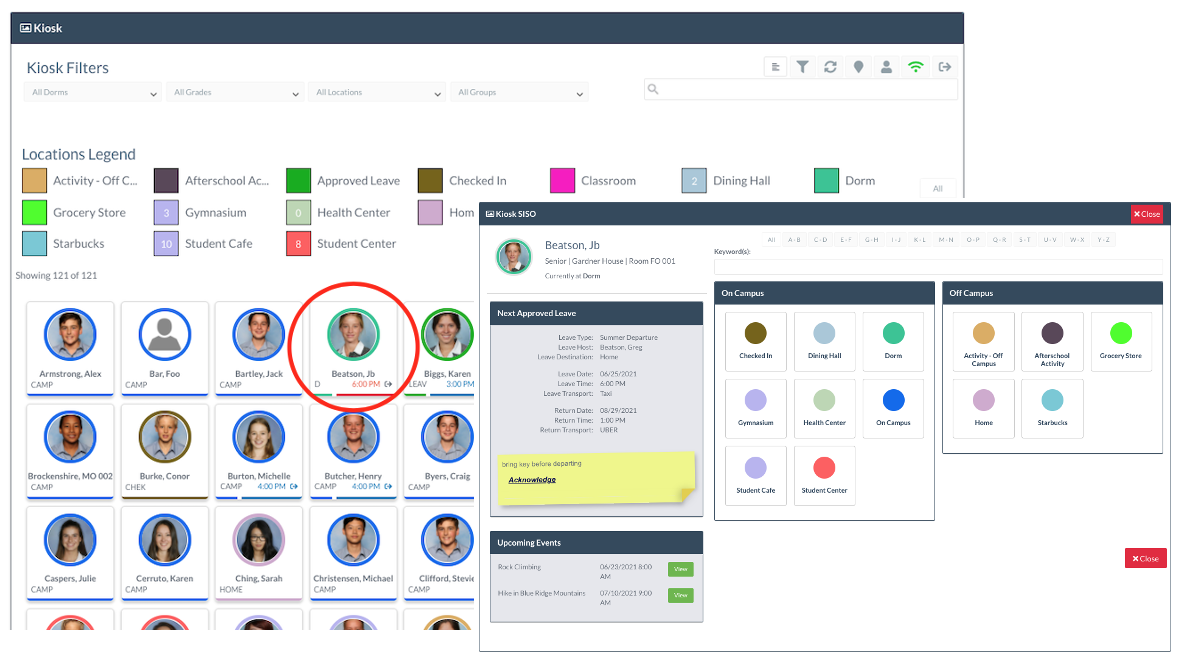Select Starbucks off-campus tile
Screen dimensions: 1194x667
pos(1052,408)
